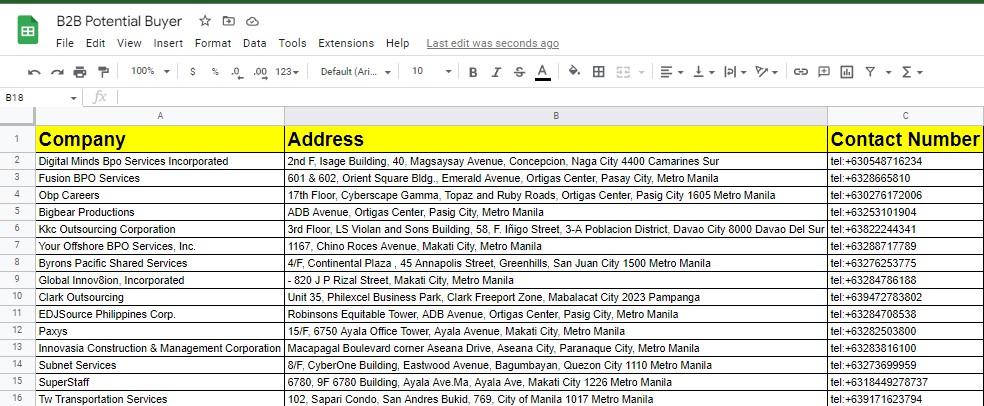Open the font size dropdown

[431, 72]
